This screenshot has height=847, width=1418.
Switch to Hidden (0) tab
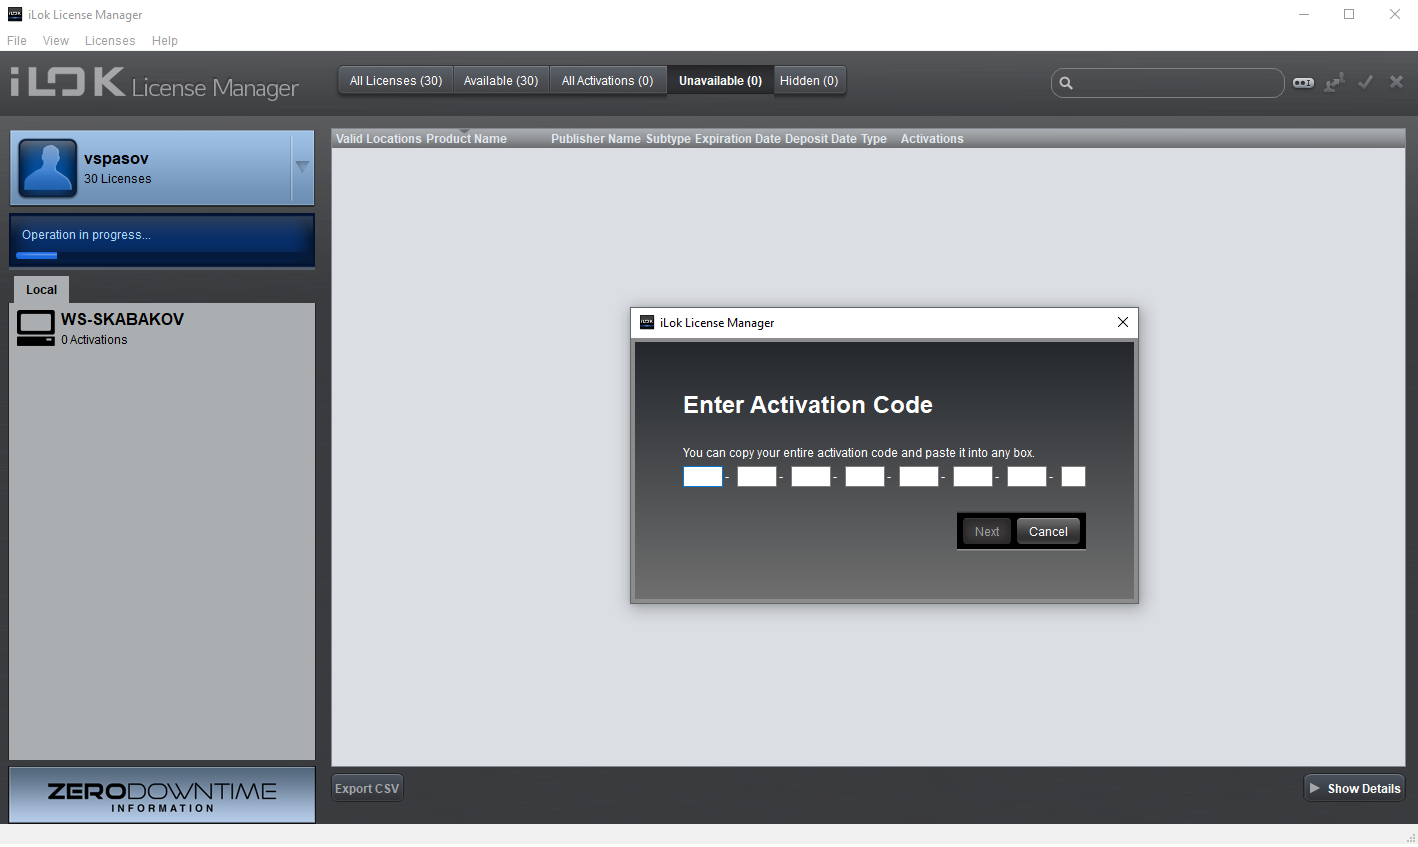(809, 81)
